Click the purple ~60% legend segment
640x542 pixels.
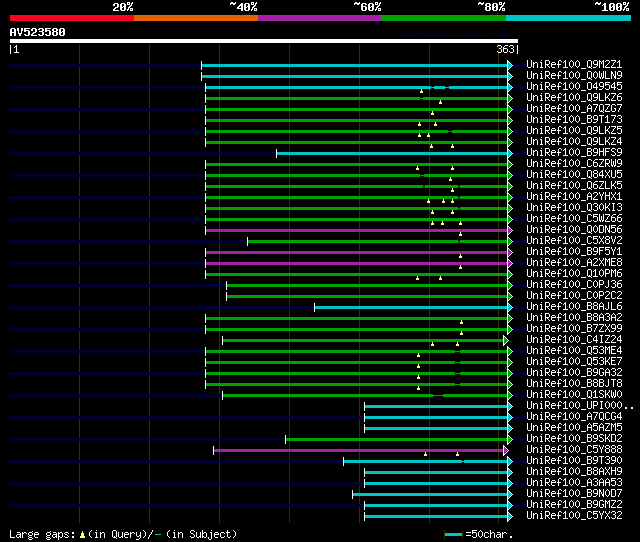(x=320, y=18)
